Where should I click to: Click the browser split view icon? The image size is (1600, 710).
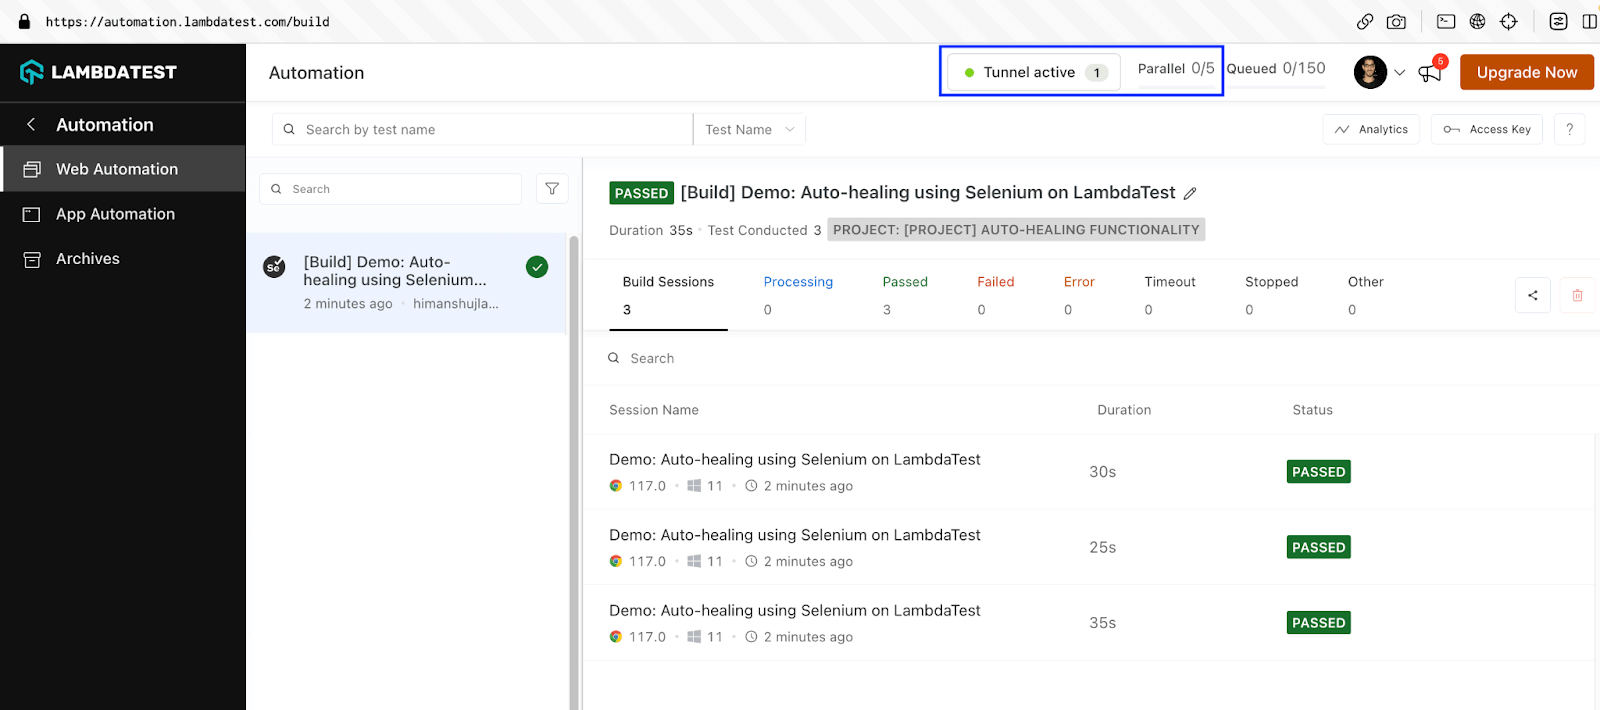pos(1590,21)
